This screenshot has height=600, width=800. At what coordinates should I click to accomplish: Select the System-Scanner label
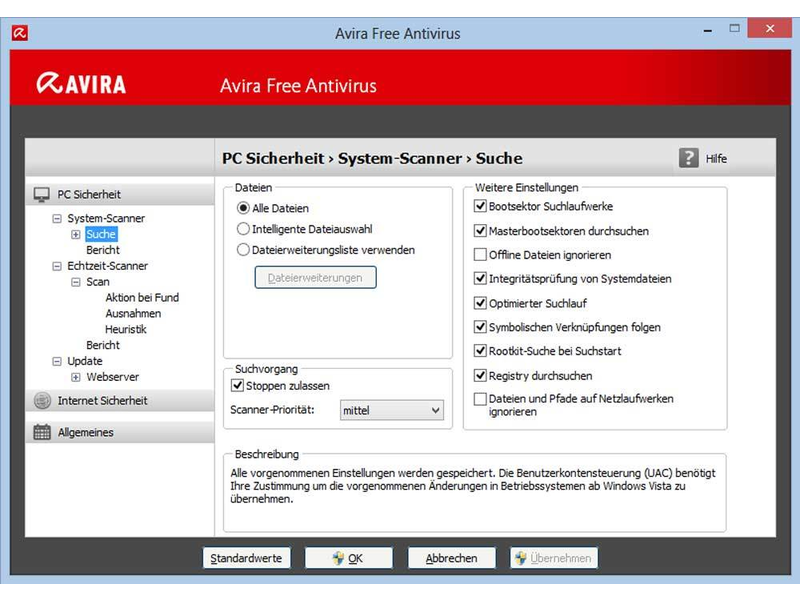[x=106, y=218]
